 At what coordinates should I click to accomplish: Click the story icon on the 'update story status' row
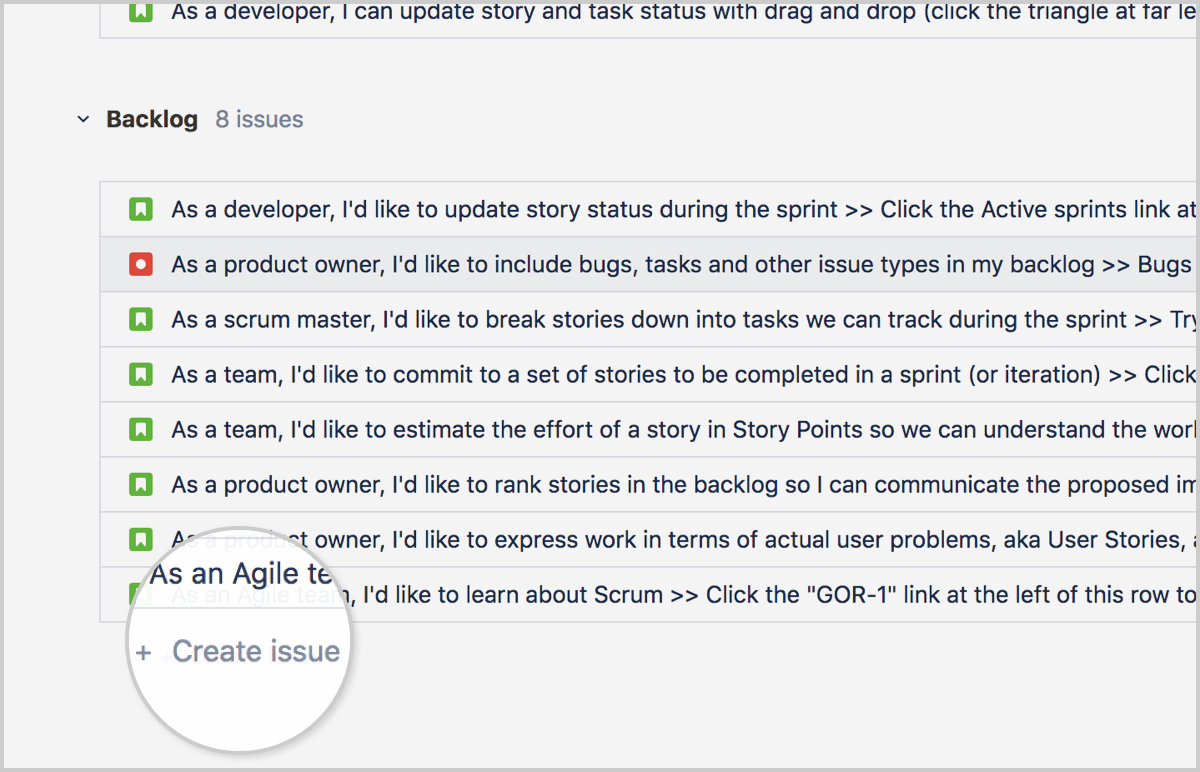click(x=141, y=209)
